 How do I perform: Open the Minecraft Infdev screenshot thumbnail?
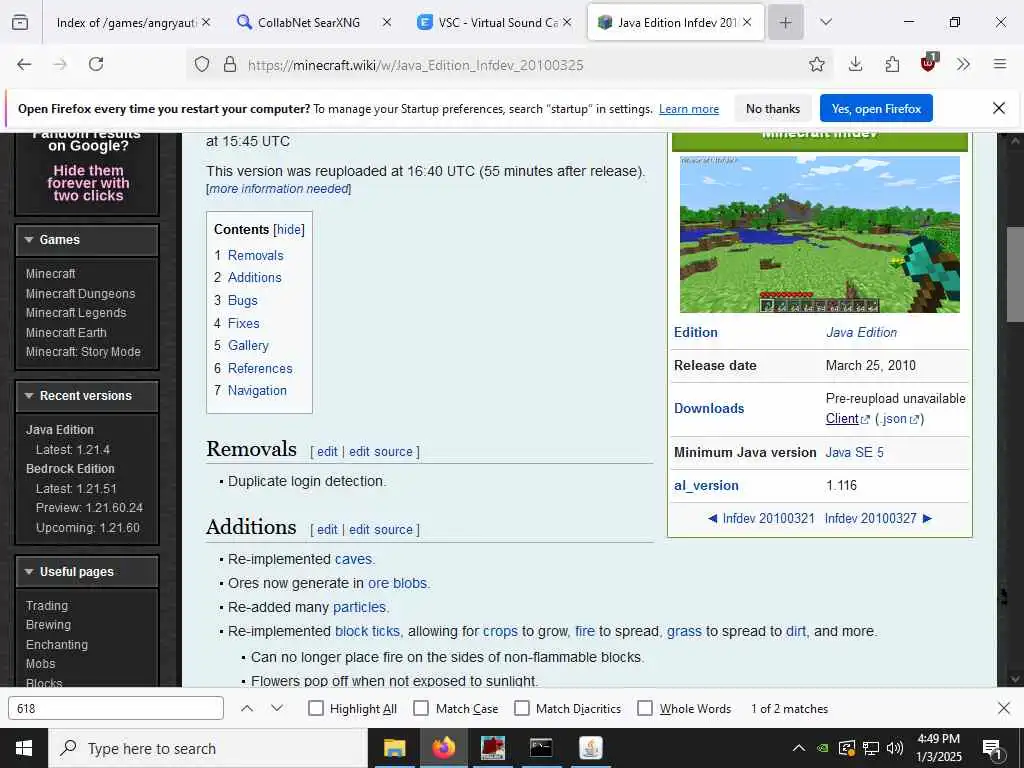[820, 234]
